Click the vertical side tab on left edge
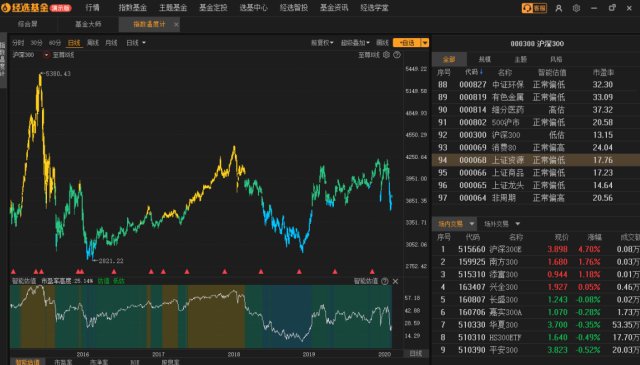This screenshot has height=365, width=640. pyautogui.click(x=2, y=59)
